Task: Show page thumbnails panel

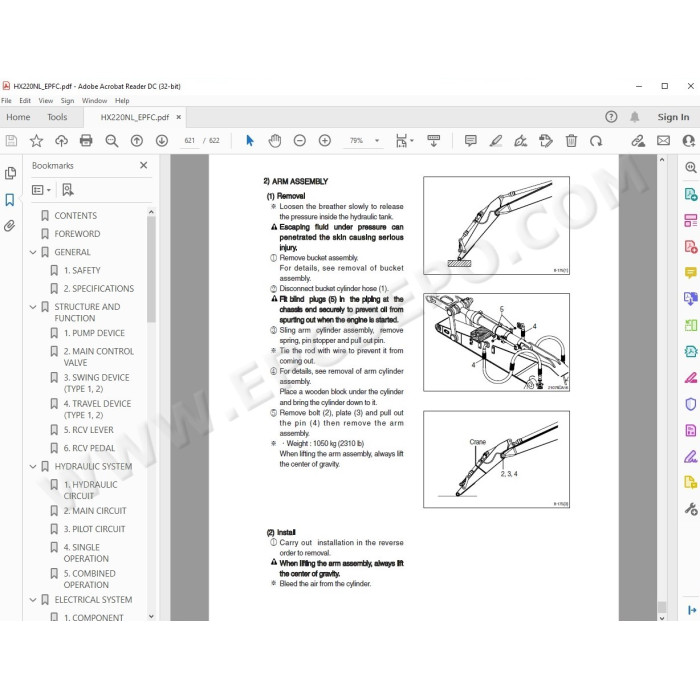Action: click(10, 173)
